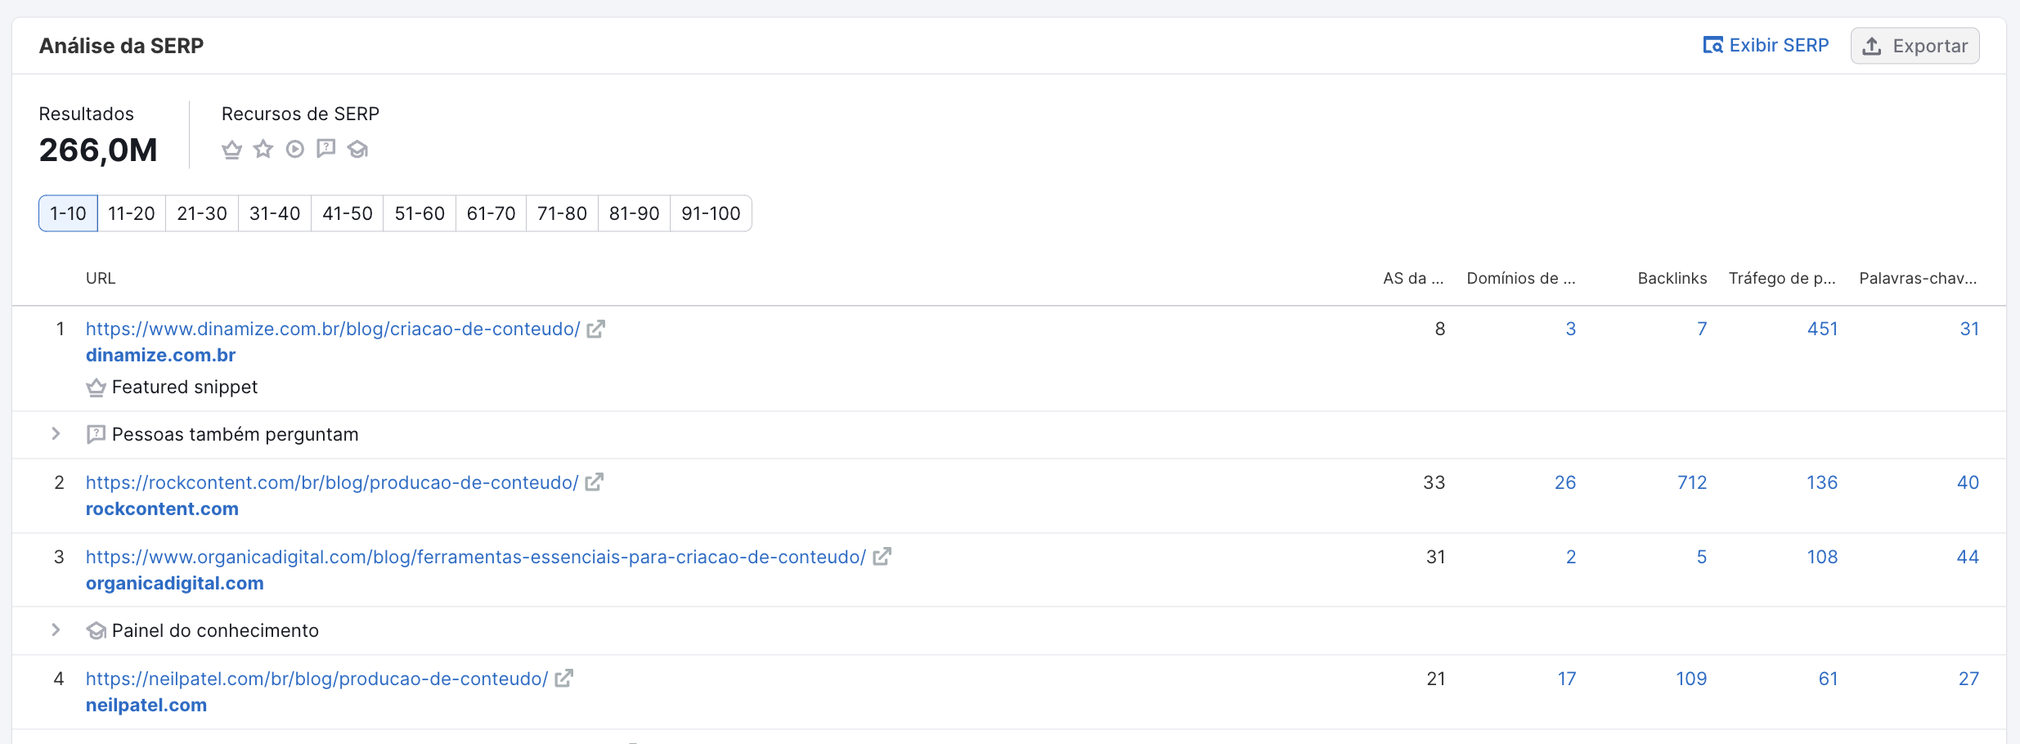
Task: Click traffic value 61 for neilpatel
Action: (1828, 679)
